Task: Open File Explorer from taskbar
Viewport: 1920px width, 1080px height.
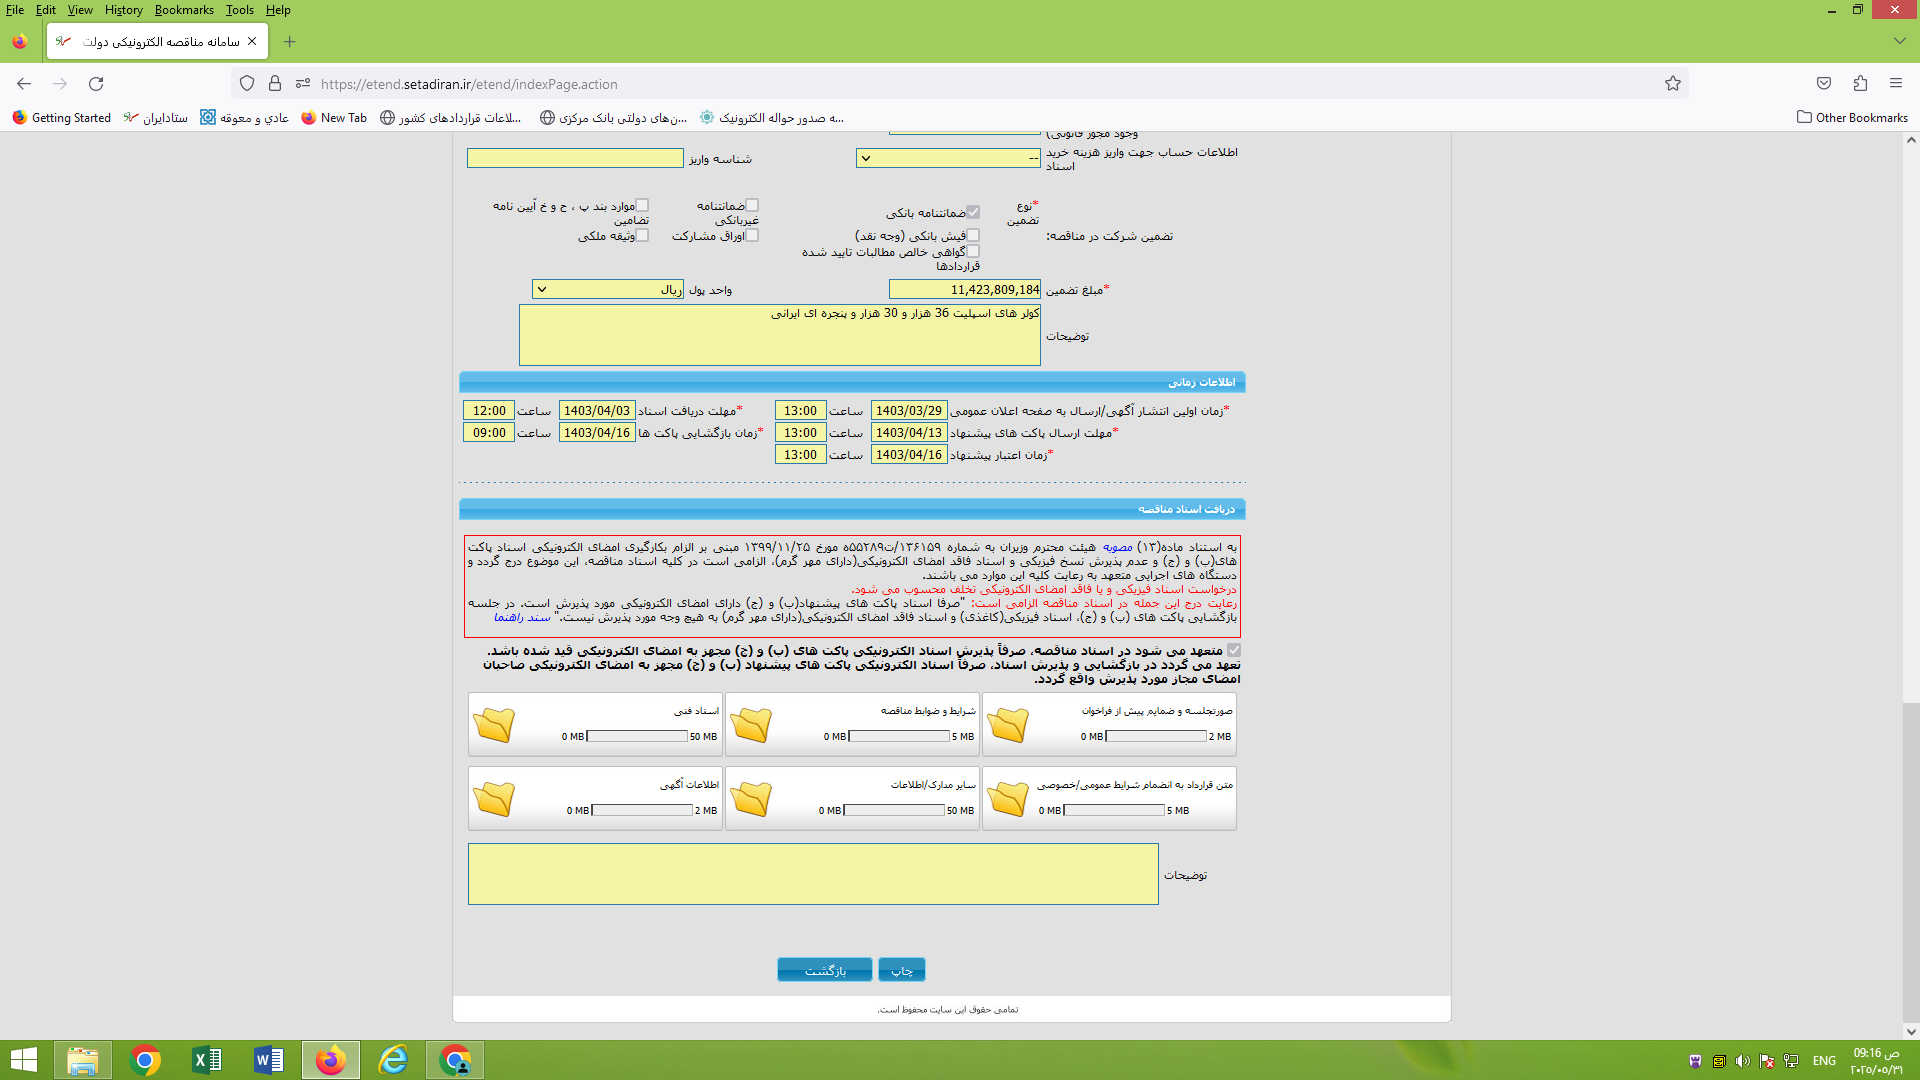Action: [x=83, y=1060]
